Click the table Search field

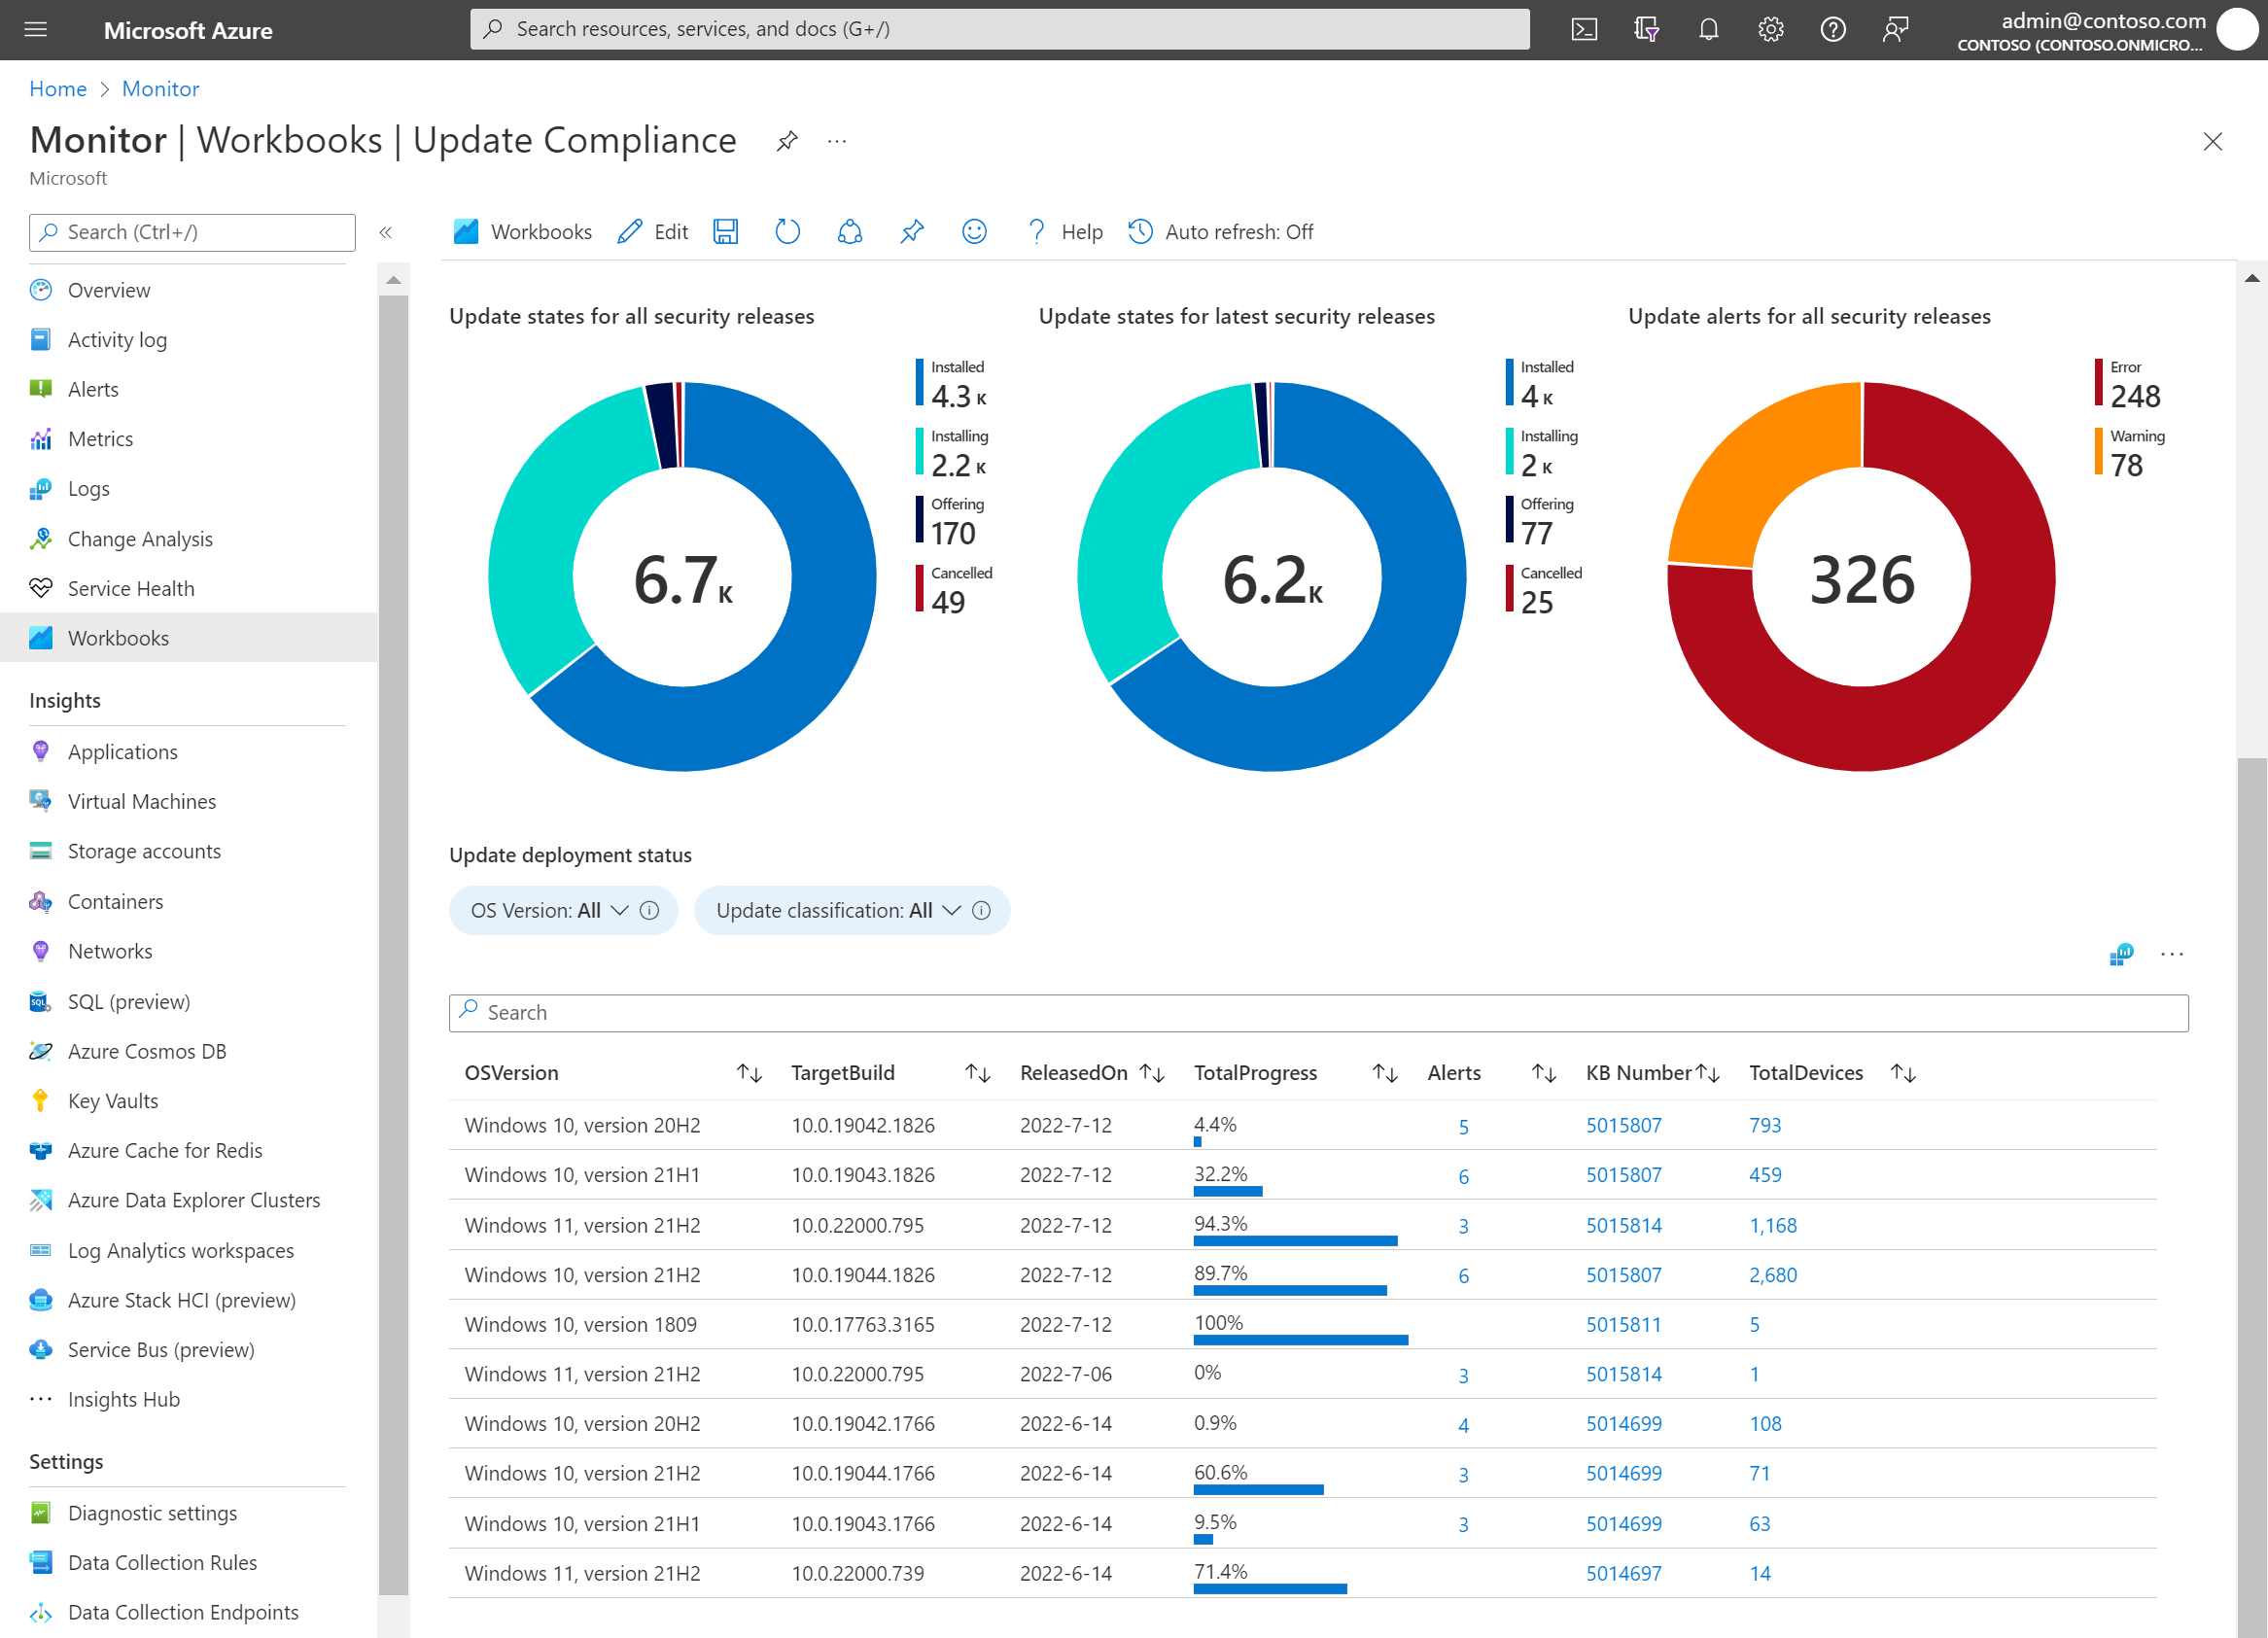(1318, 1012)
